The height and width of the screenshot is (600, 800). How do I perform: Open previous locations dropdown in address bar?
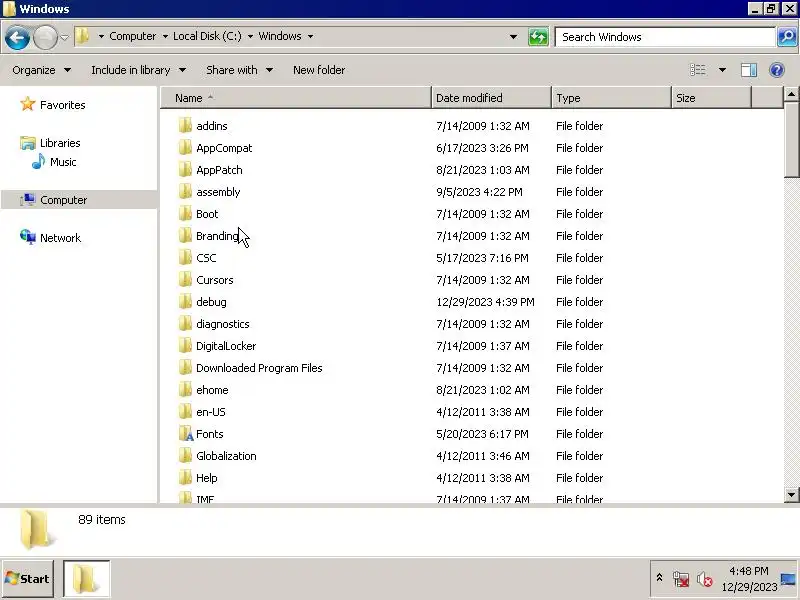coord(513,37)
